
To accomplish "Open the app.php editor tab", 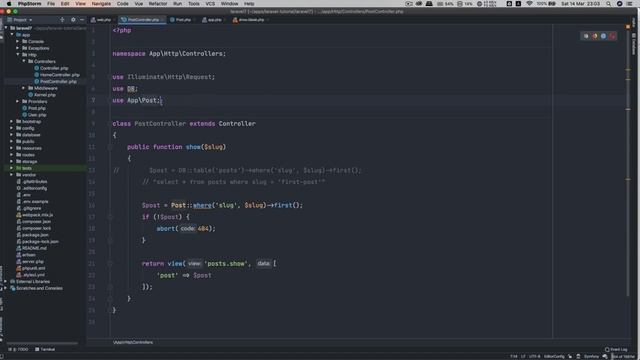I will click(x=212, y=20).
